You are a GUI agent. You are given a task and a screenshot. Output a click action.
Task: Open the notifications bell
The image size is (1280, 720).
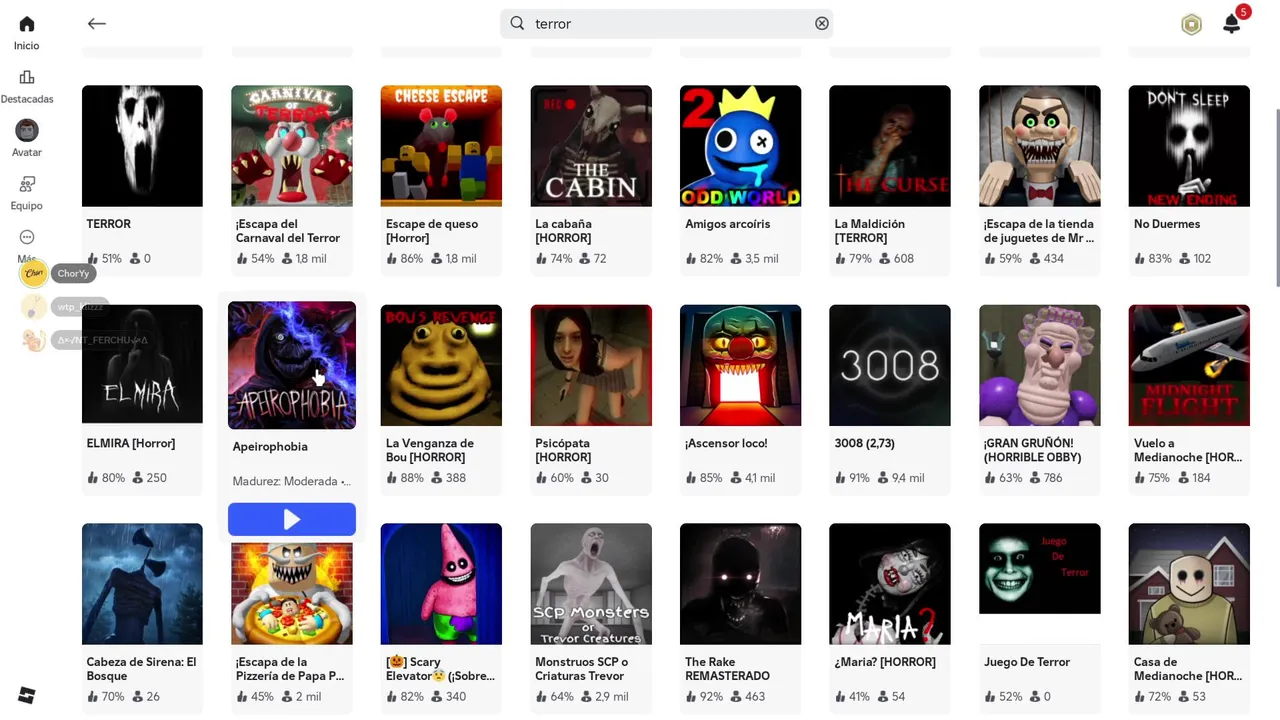[x=1232, y=24]
